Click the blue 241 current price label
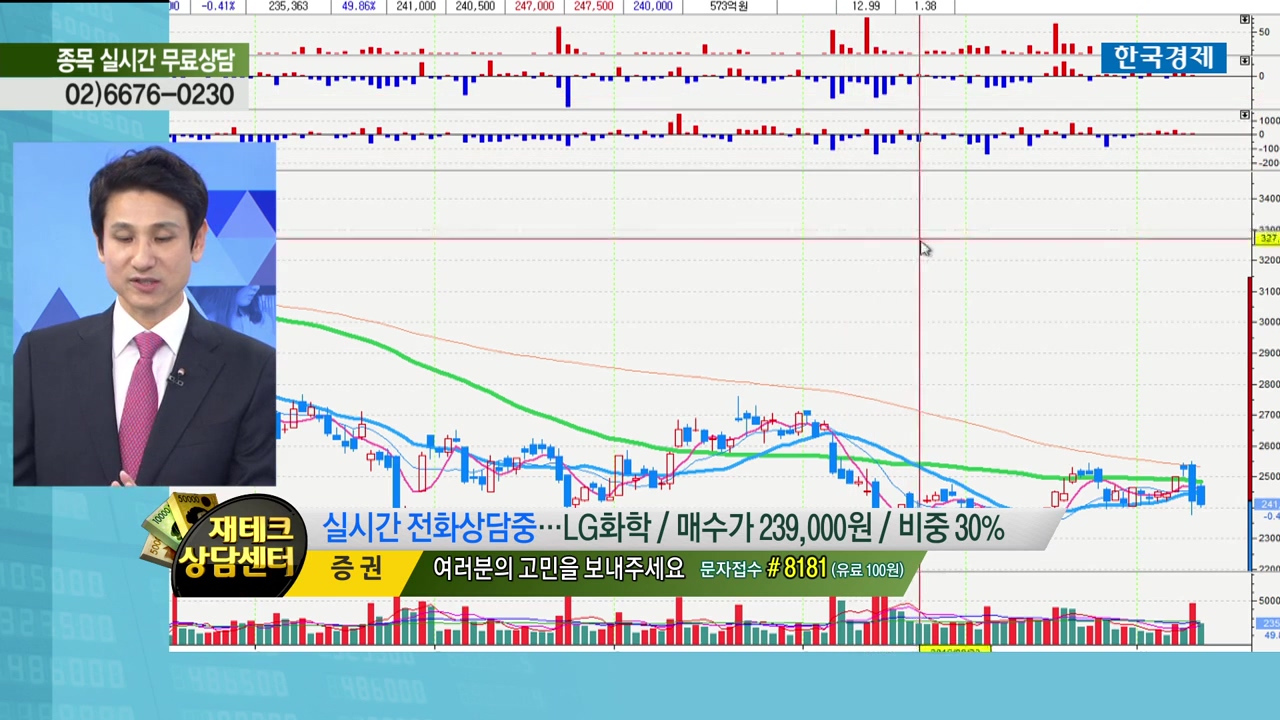This screenshot has width=1280, height=720. pos(1268,504)
